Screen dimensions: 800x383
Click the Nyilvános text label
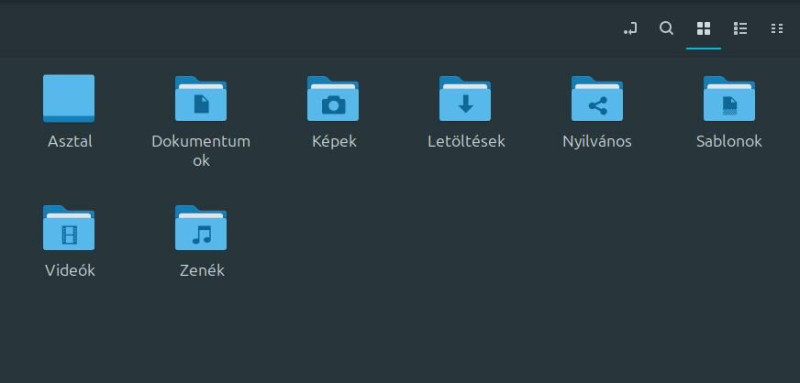[x=597, y=141]
